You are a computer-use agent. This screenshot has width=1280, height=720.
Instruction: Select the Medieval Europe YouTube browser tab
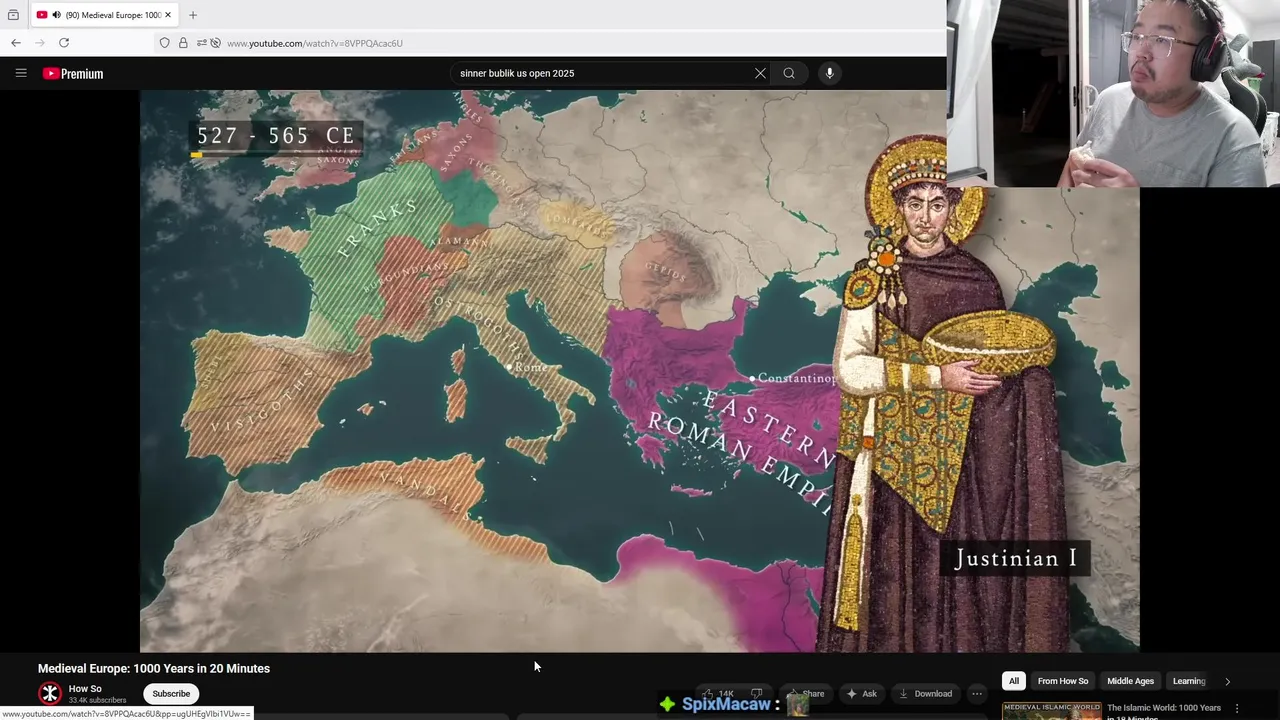click(x=104, y=15)
